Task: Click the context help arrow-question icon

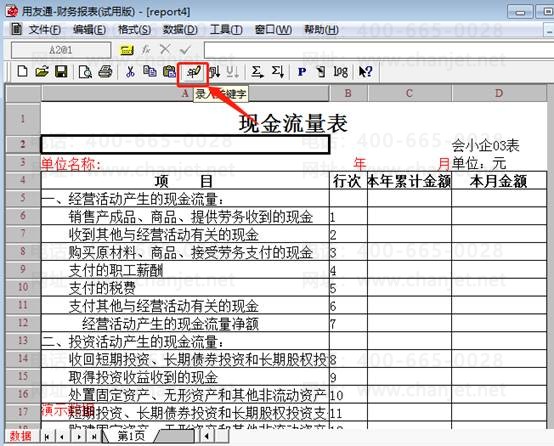Action: [365, 72]
